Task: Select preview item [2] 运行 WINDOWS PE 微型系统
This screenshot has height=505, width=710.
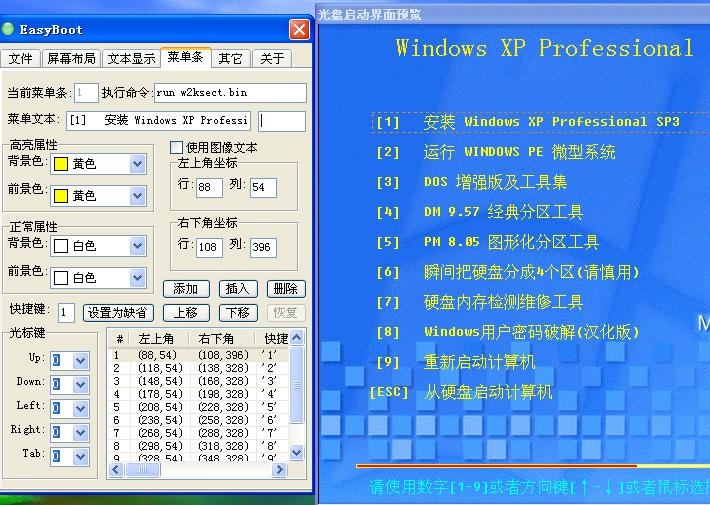Action: coord(496,152)
